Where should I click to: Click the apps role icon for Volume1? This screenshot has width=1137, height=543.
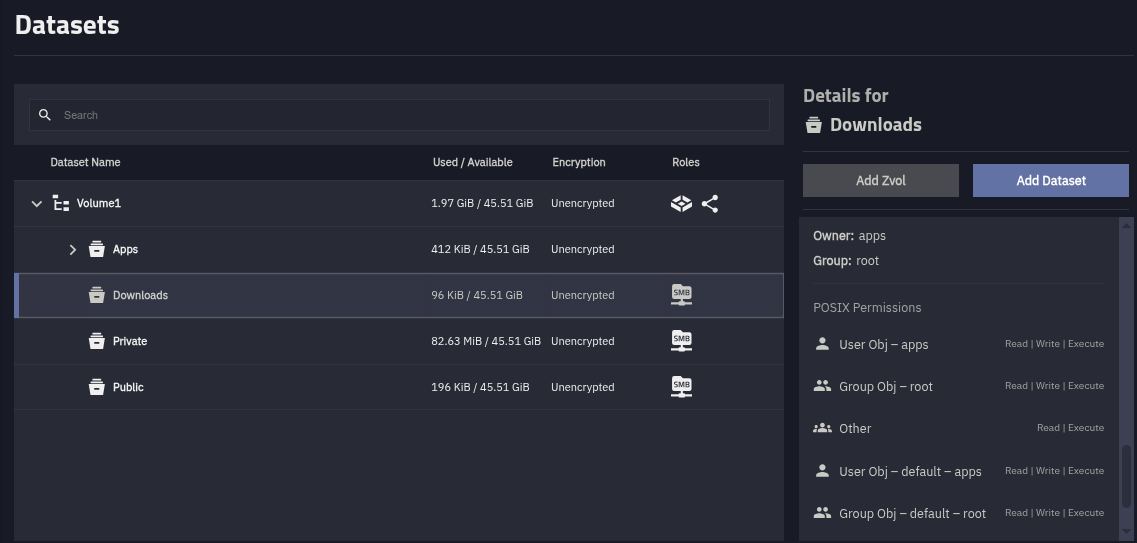681,204
